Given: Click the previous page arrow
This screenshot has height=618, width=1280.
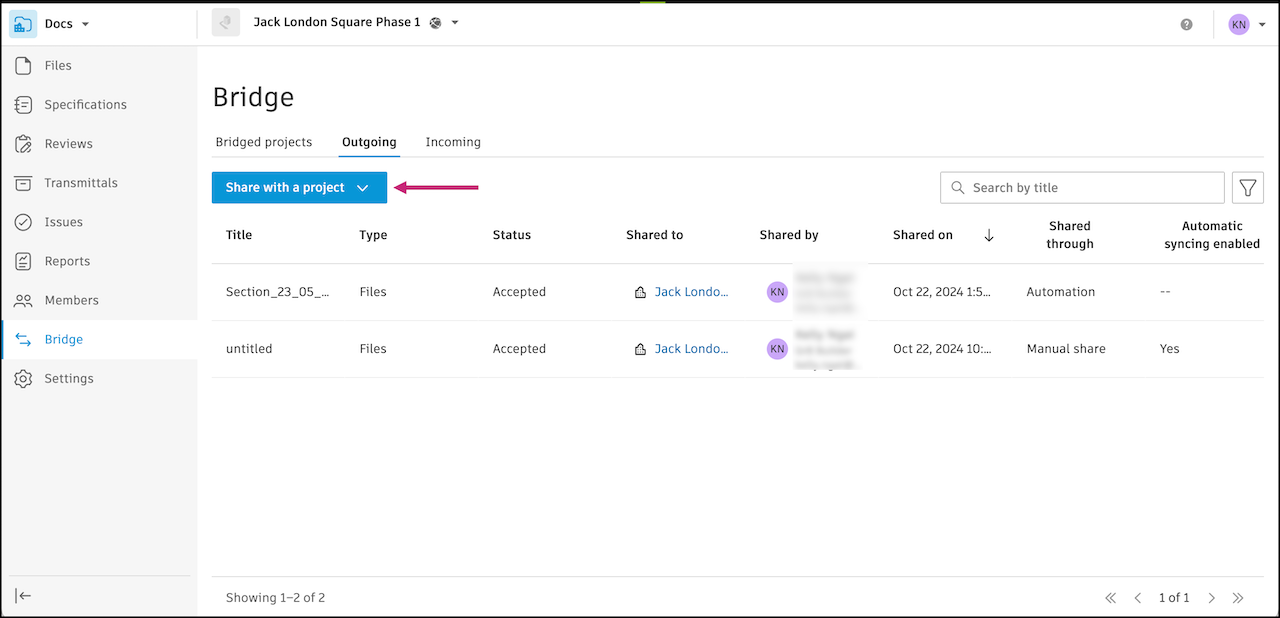Looking at the screenshot, I should (x=1137, y=598).
